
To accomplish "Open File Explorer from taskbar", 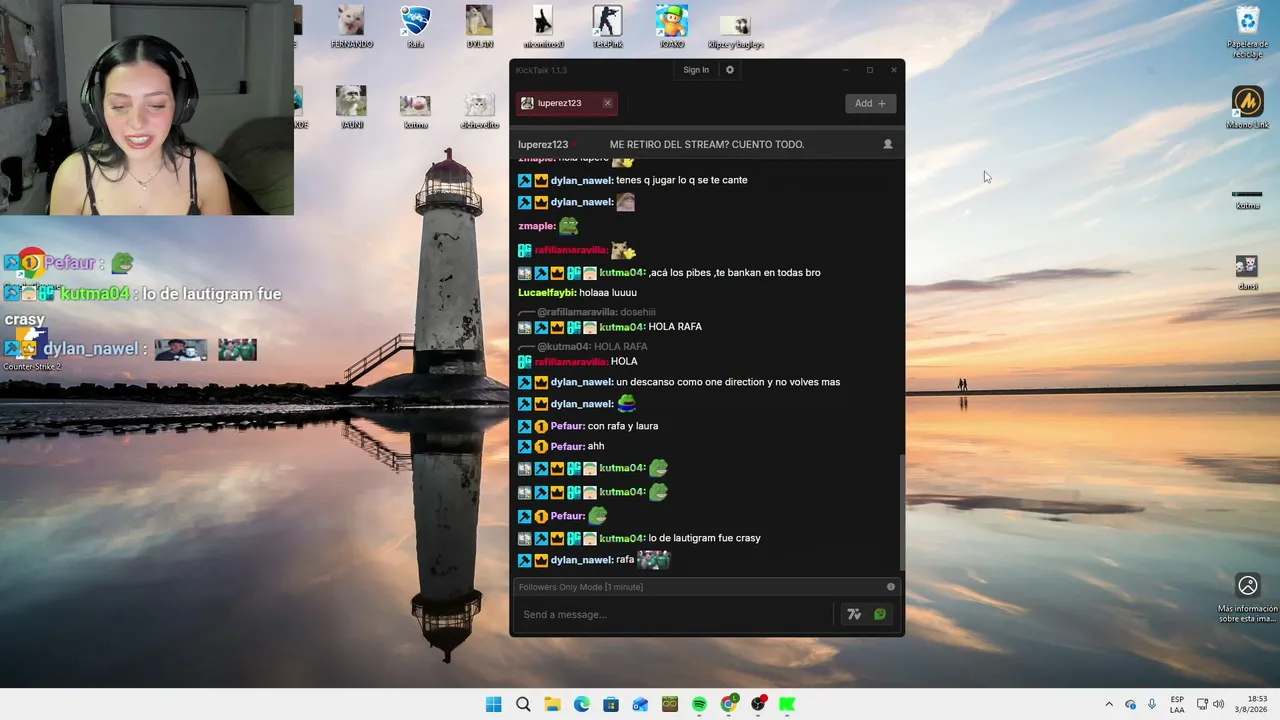I will [552, 704].
